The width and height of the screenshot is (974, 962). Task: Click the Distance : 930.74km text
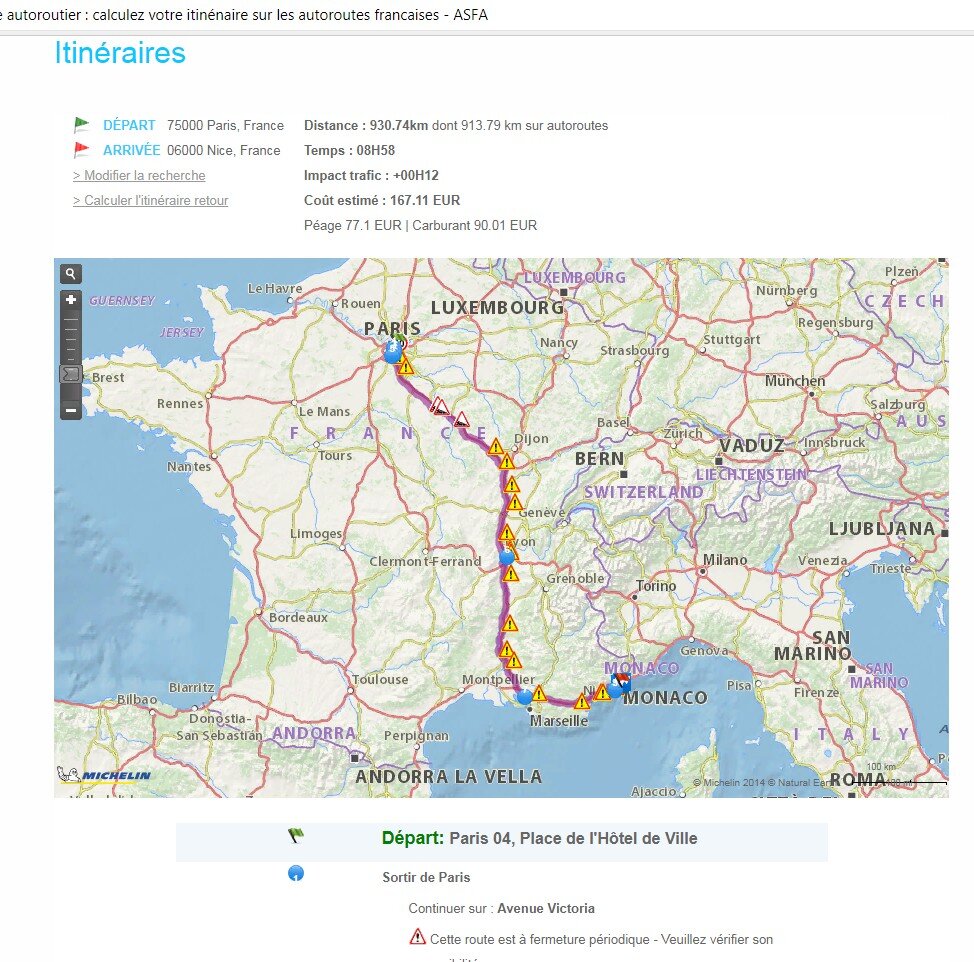[x=366, y=125]
